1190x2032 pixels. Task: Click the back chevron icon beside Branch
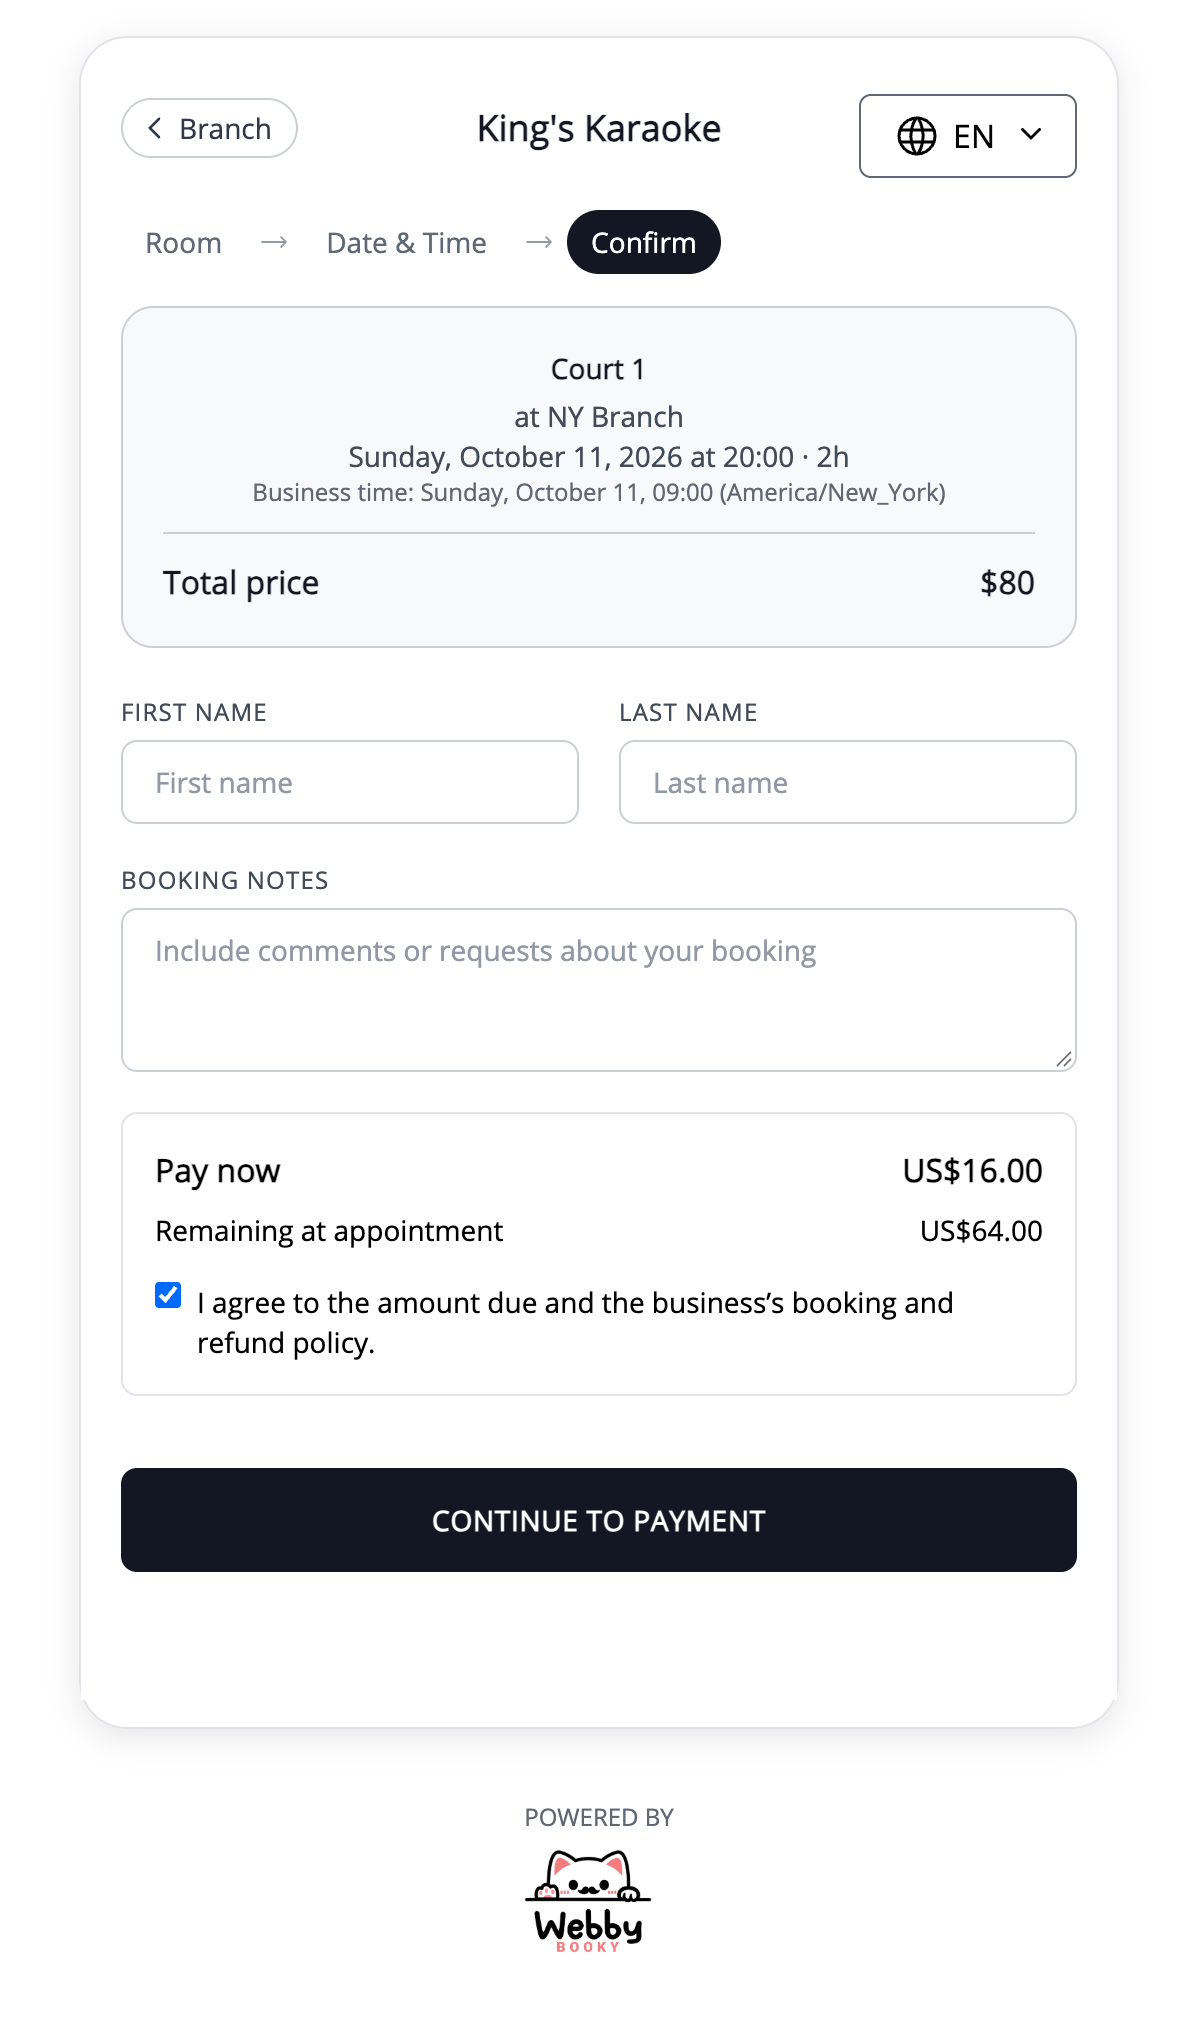coord(154,128)
